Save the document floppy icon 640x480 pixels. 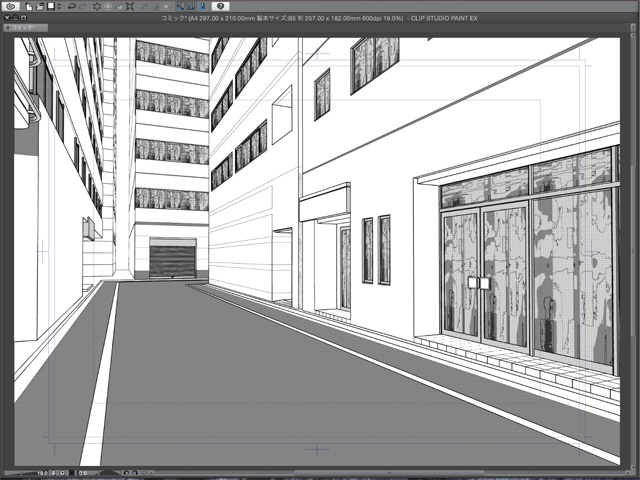51,6
